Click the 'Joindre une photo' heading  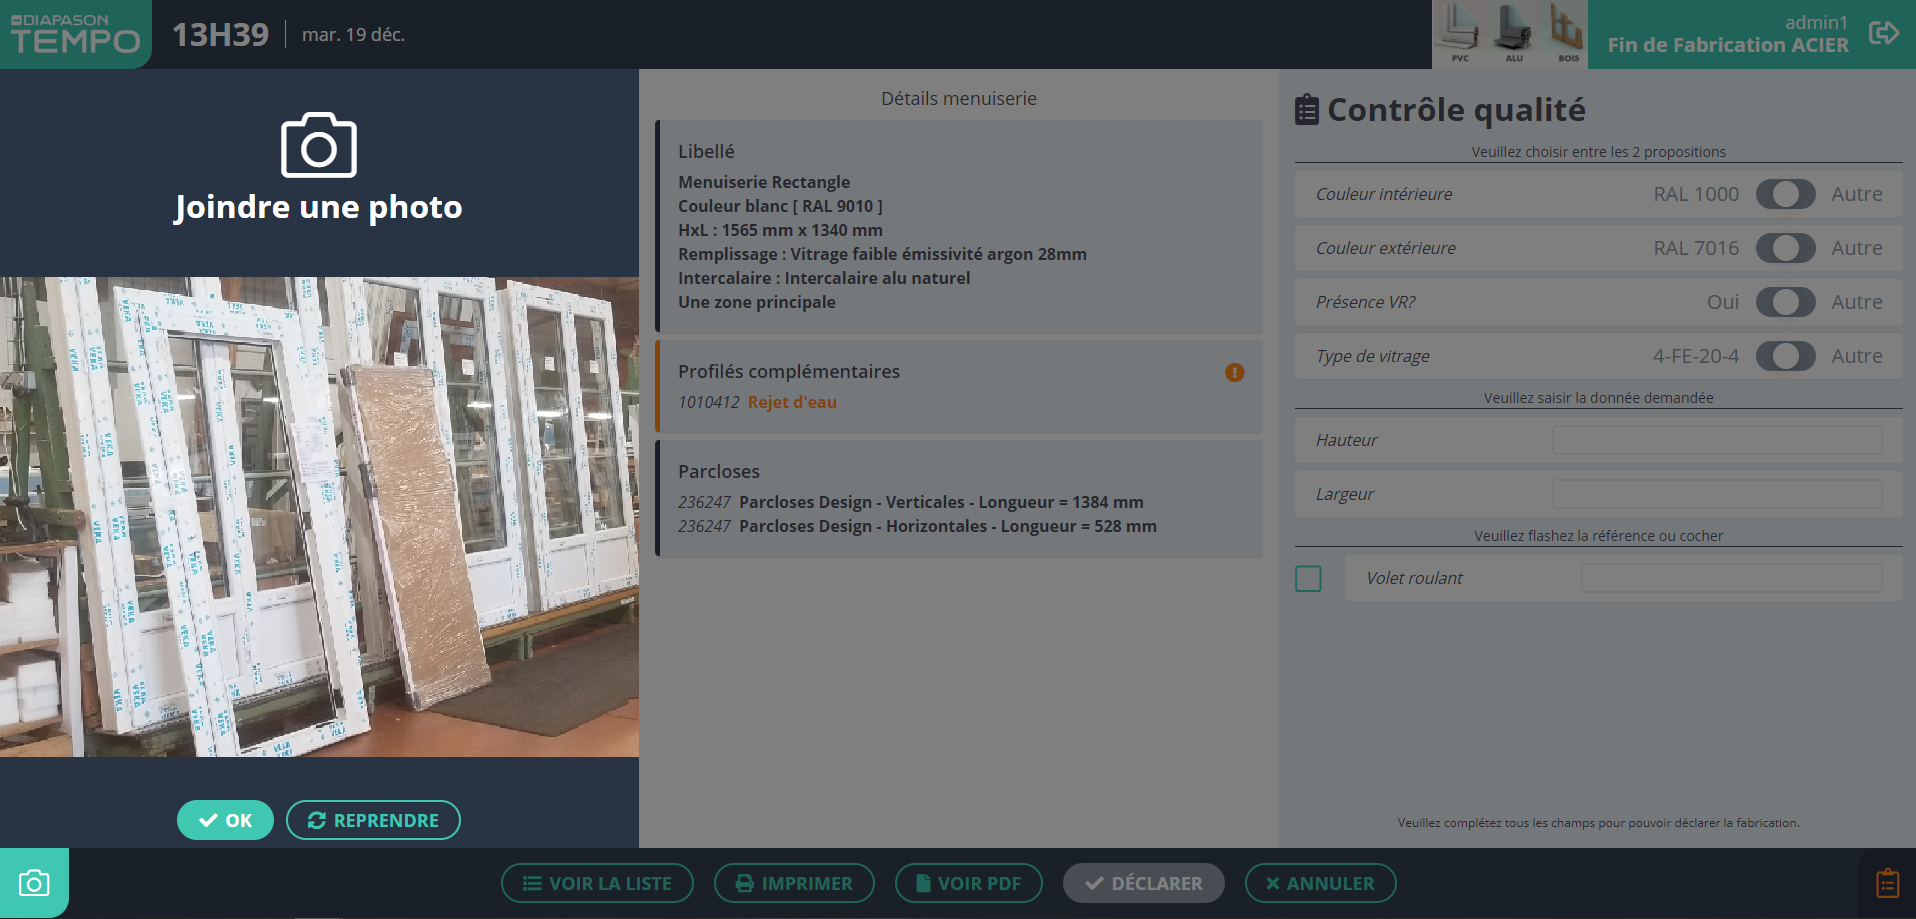[x=319, y=207]
